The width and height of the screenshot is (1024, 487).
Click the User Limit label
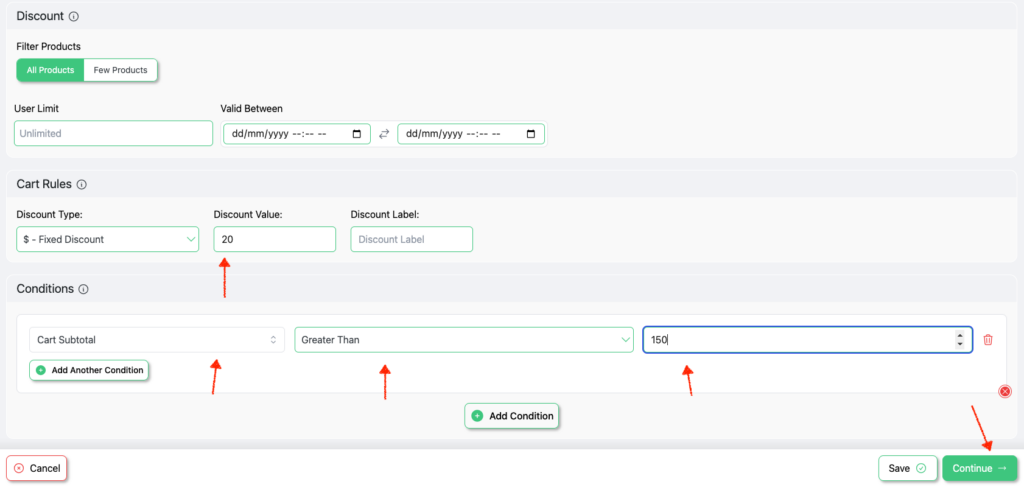37,108
